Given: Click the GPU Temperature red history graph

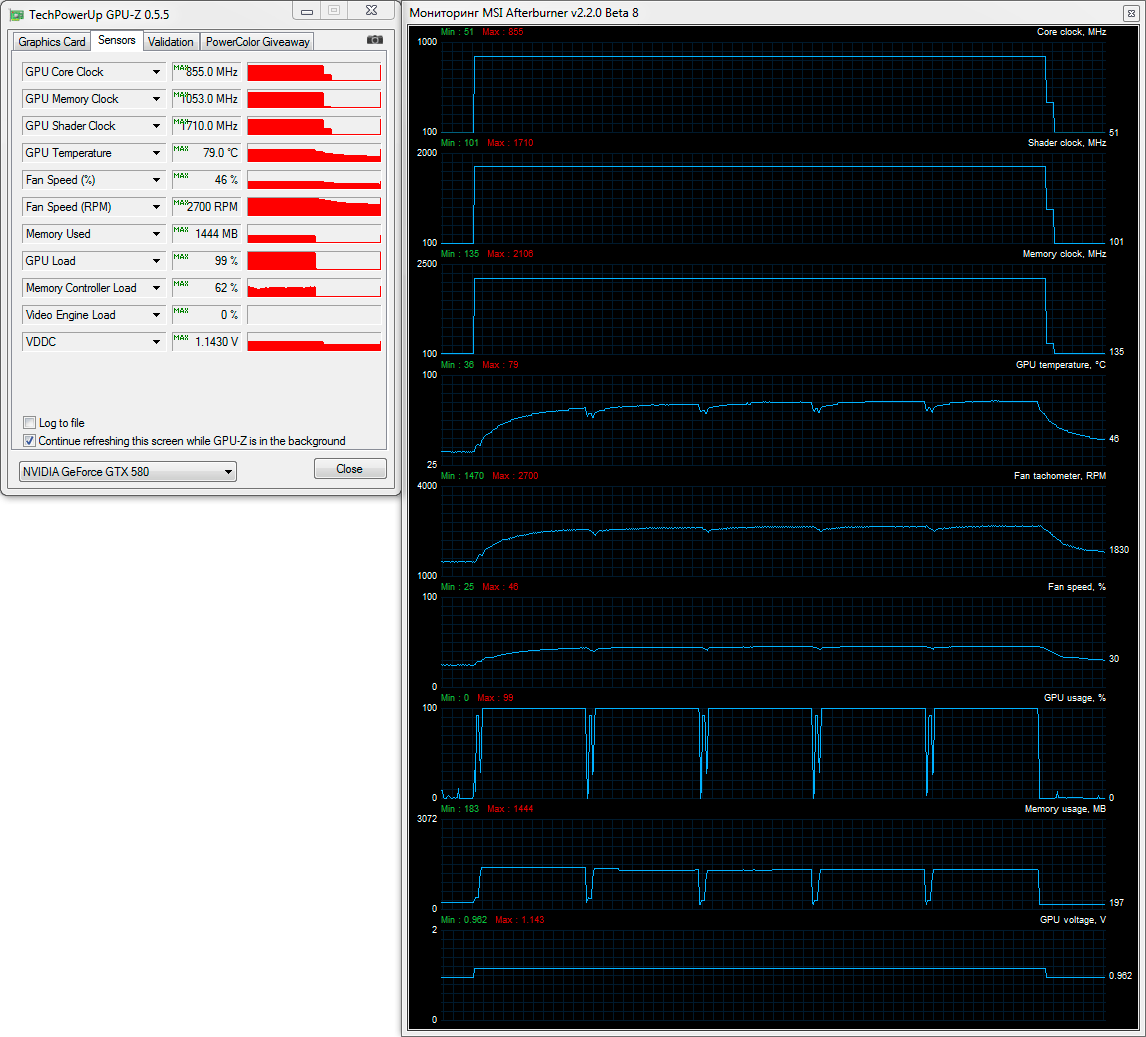Looking at the screenshot, I should (x=314, y=153).
